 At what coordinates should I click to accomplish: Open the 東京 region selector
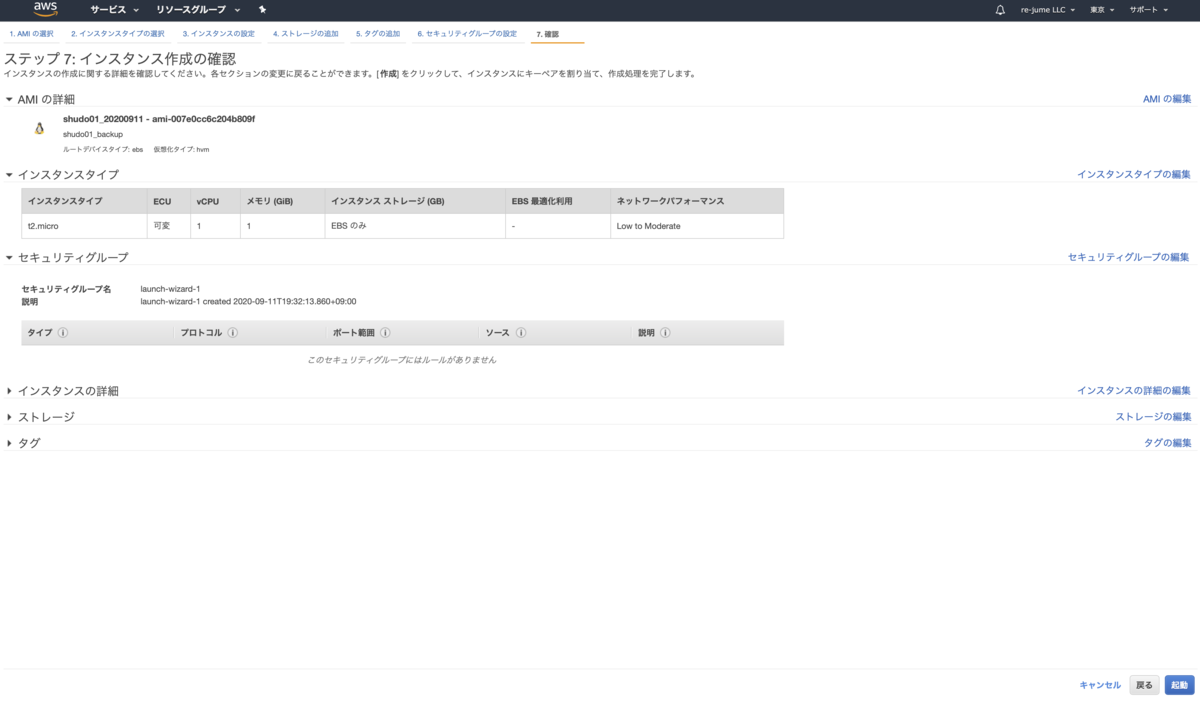1103,10
